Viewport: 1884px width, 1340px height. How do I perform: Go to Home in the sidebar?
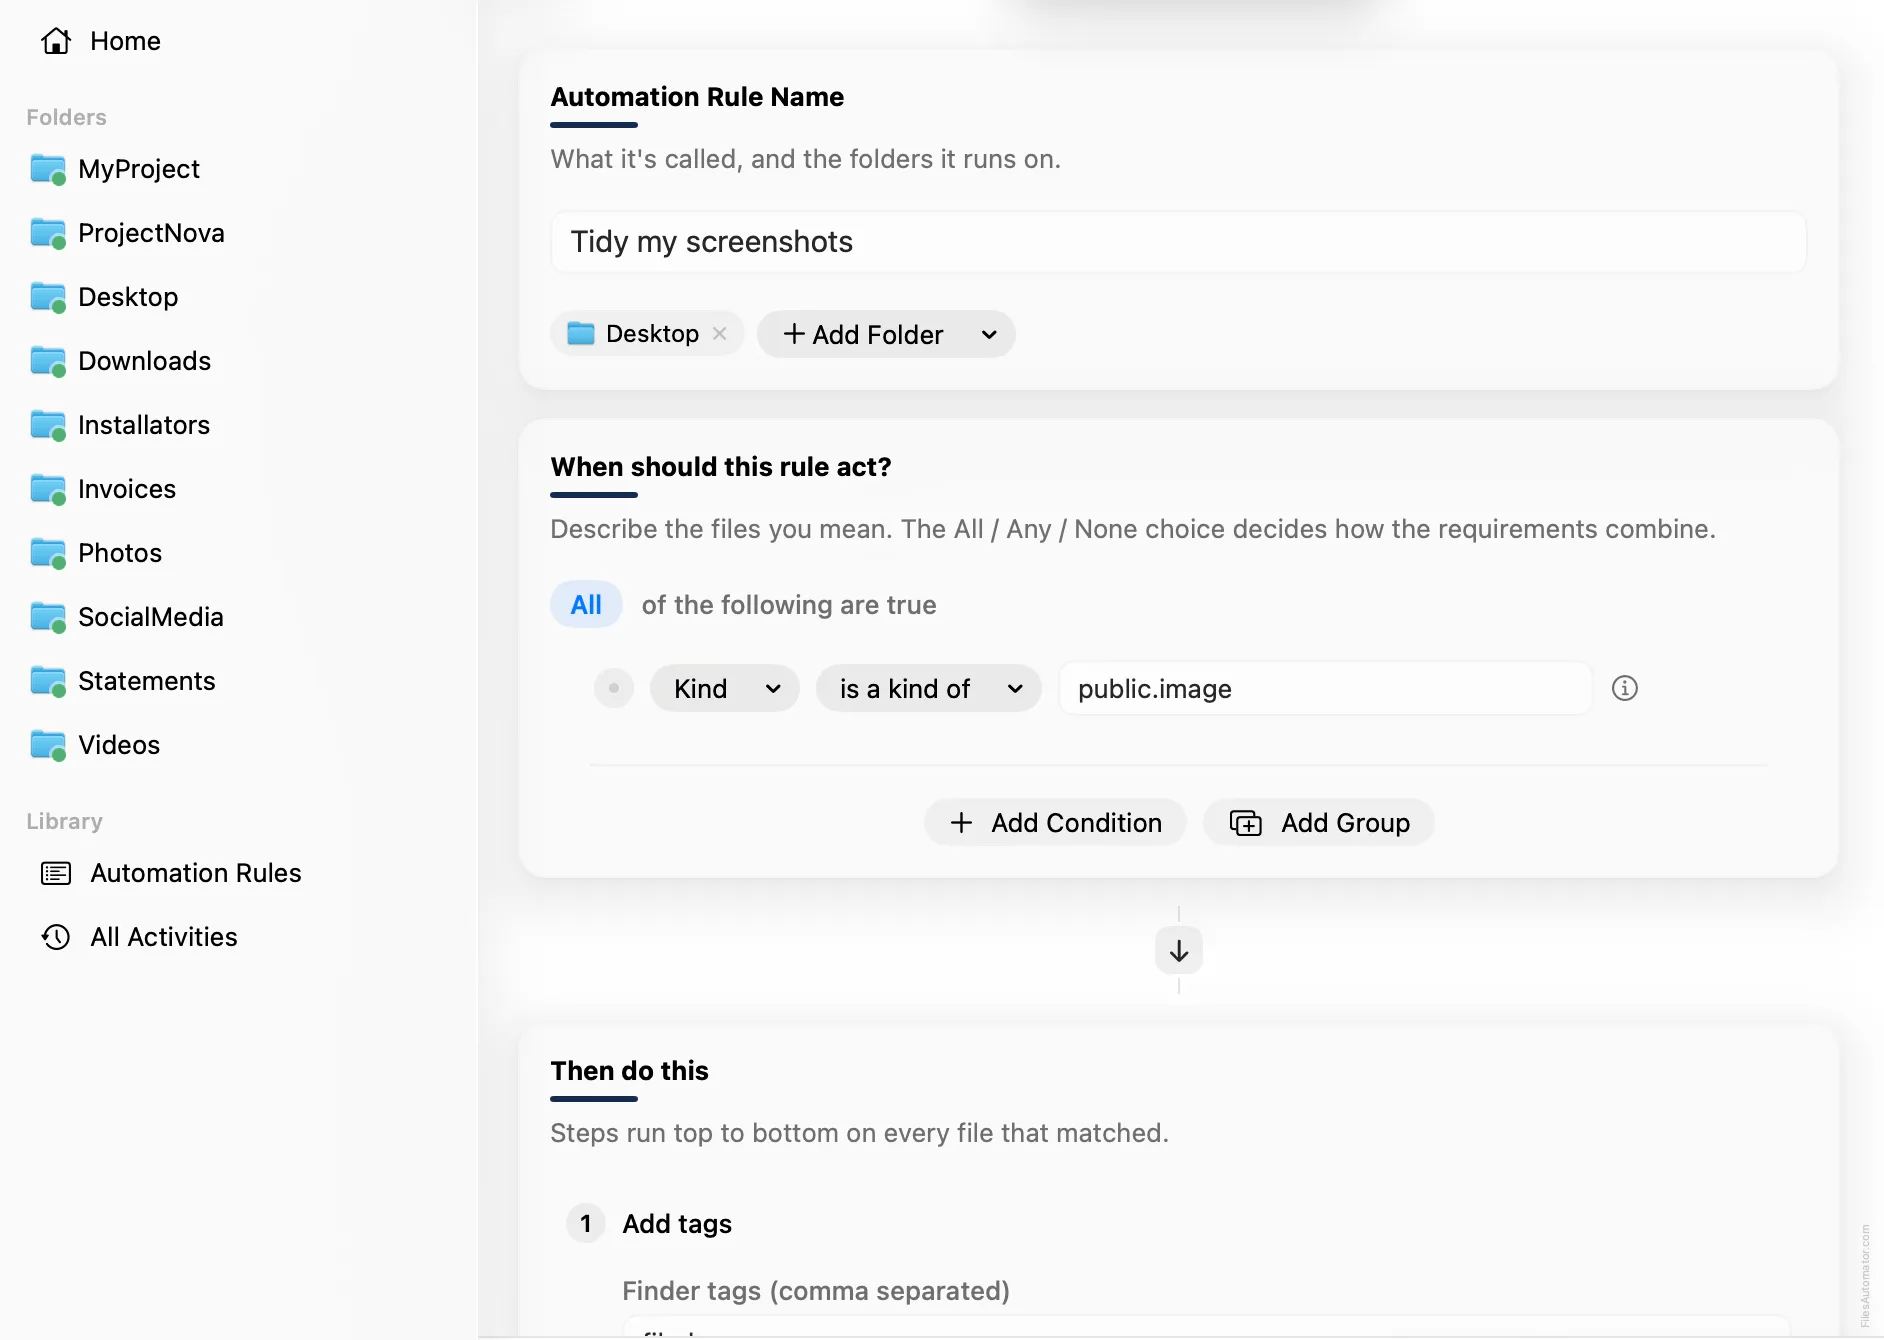(125, 41)
